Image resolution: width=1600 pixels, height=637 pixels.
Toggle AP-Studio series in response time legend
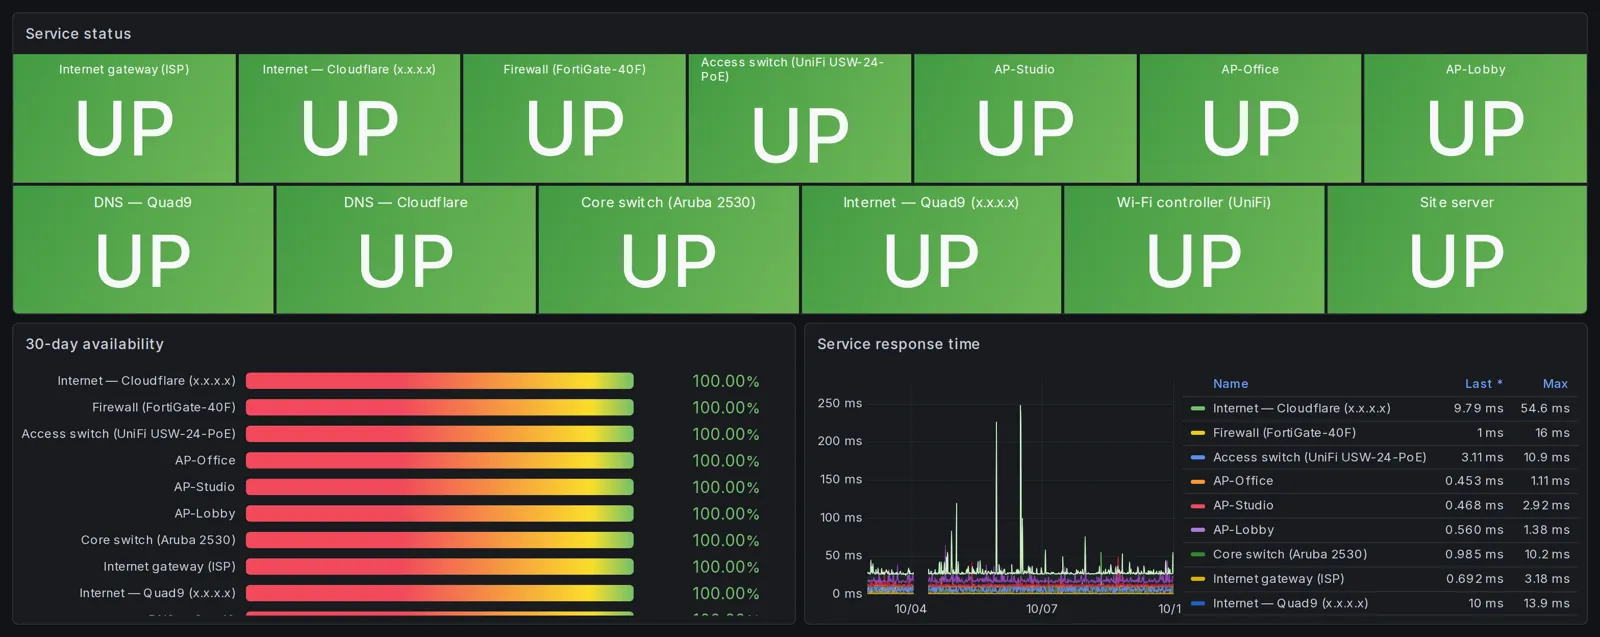coord(1243,506)
